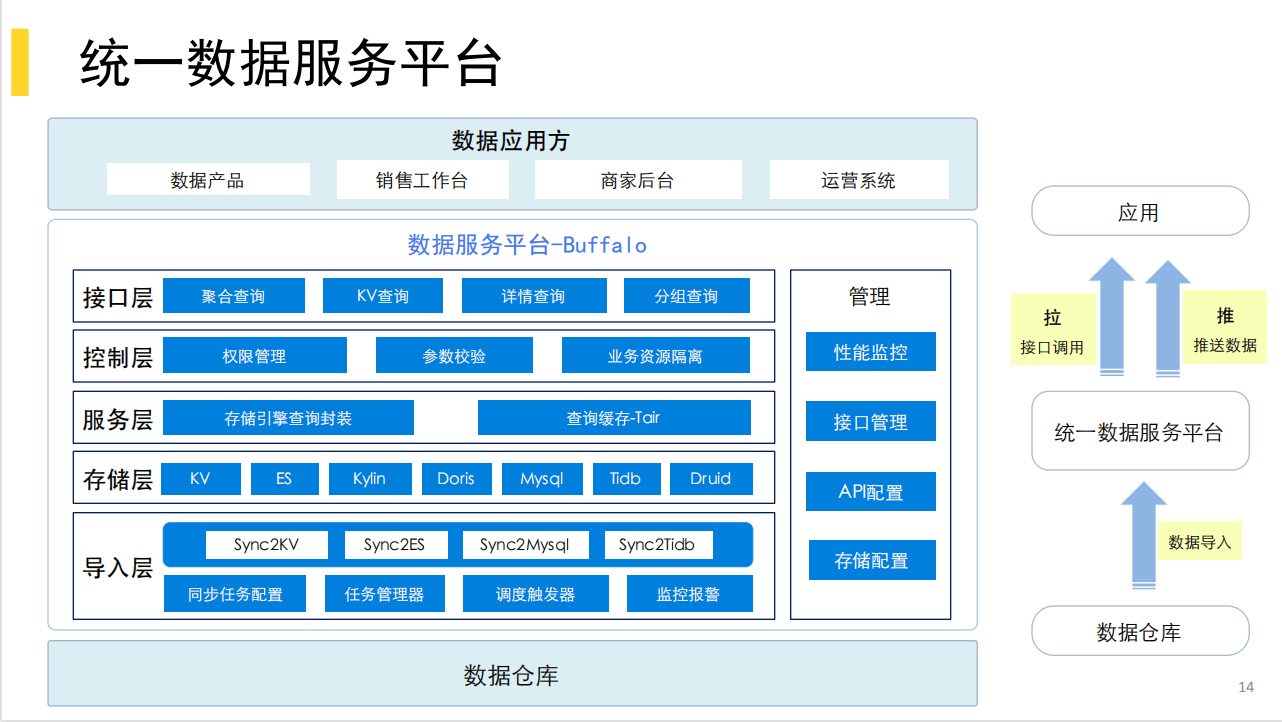Select the 存储配置 block

pos(871,560)
